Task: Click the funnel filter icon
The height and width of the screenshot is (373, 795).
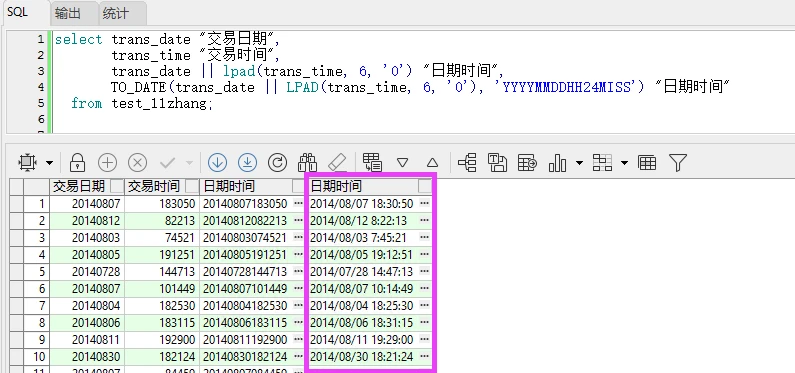Action: 677,163
